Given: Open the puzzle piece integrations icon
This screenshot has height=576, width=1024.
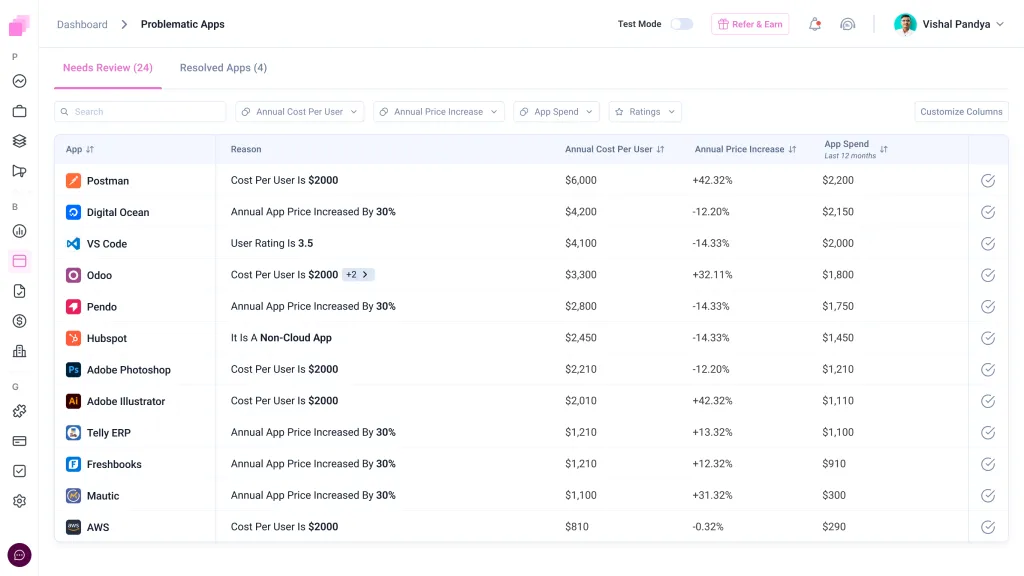Looking at the screenshot, I should pyautogui.click(x=20, y=411).
